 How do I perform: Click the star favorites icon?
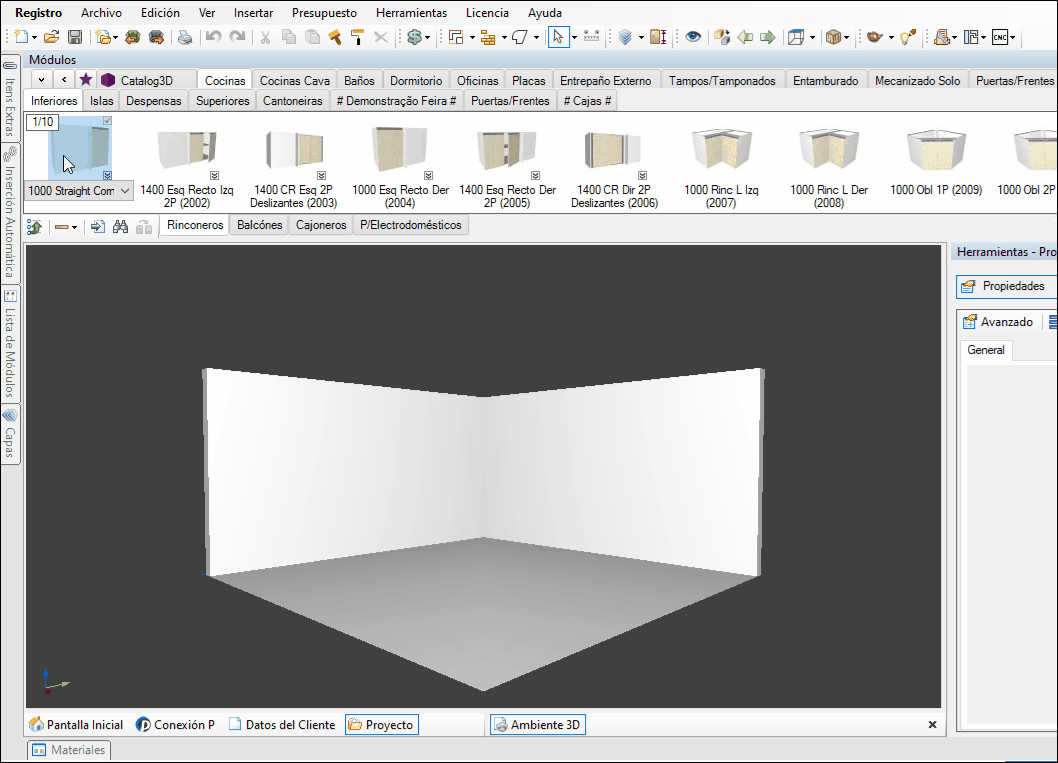click(86, 80)
